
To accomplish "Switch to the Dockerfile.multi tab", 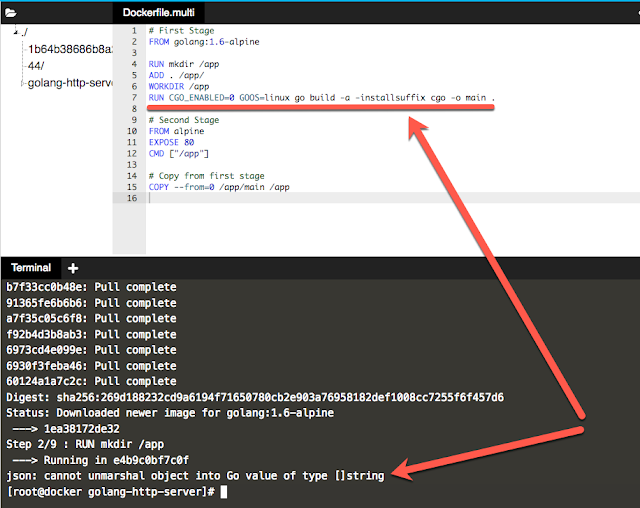I will coord(158,13).
